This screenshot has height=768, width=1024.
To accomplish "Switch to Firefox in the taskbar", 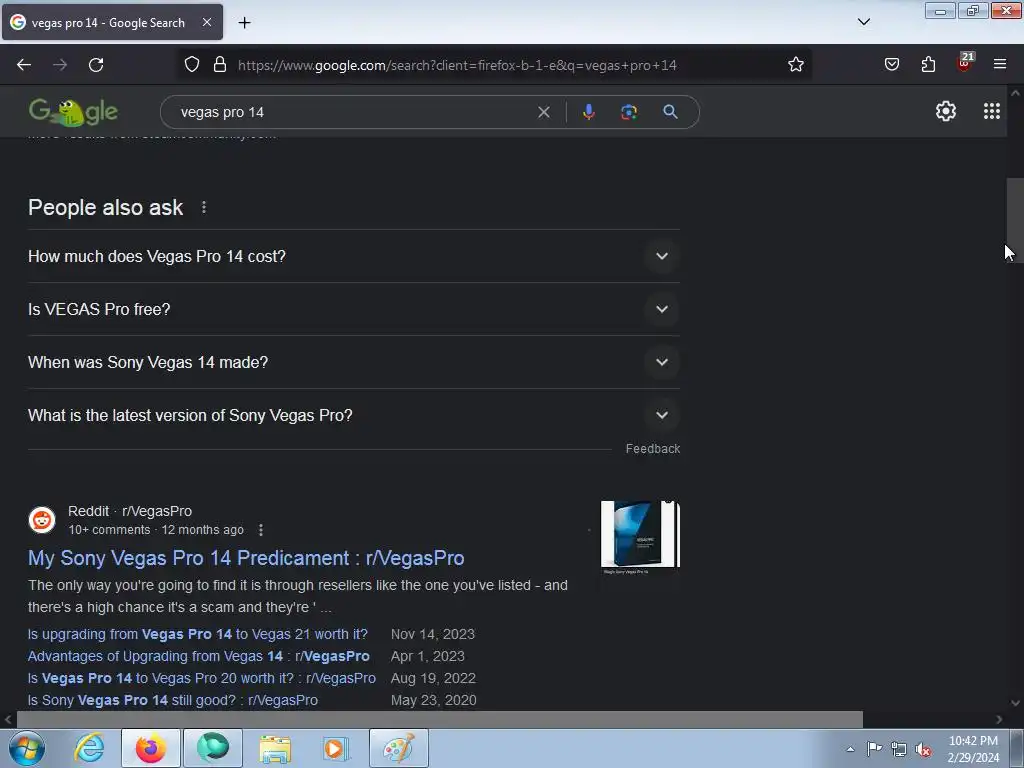I will click(150, 748).
